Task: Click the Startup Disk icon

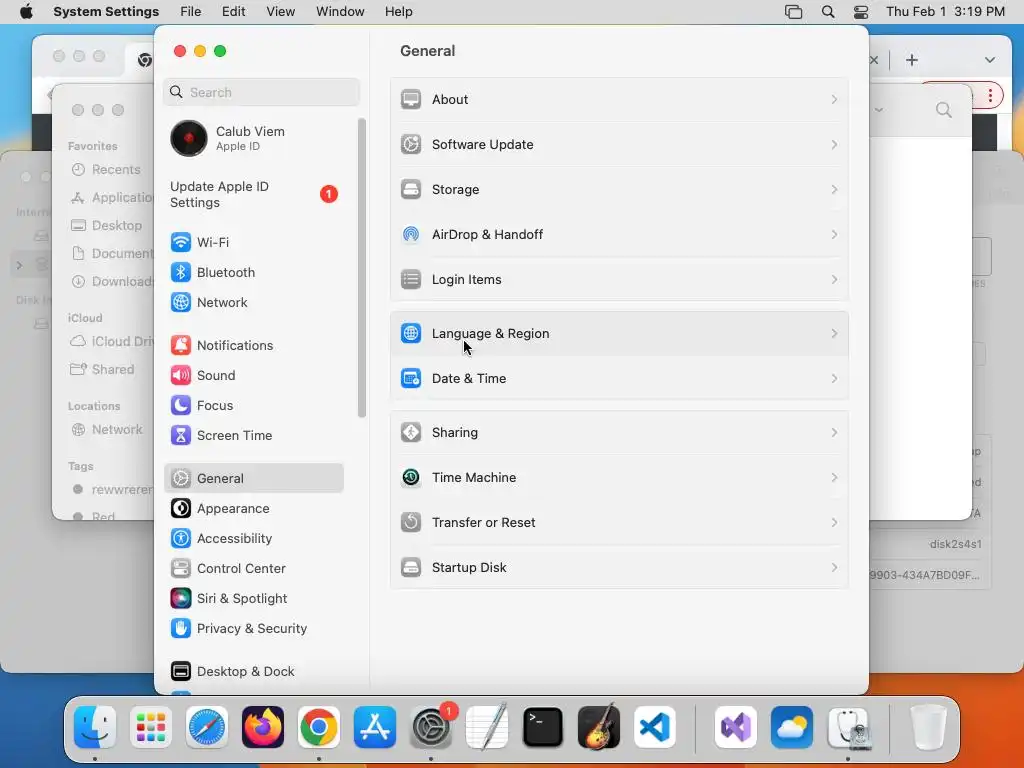Action: 411,568
